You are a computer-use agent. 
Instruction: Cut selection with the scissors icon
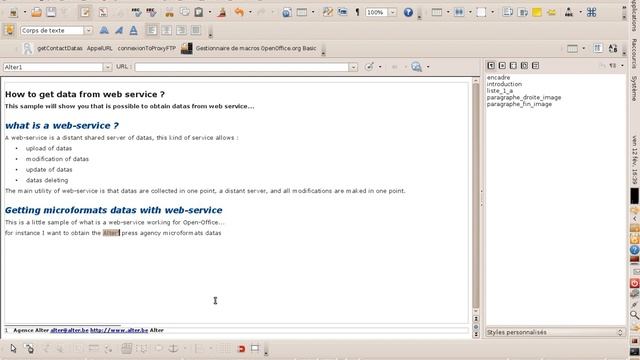point(169,12)
